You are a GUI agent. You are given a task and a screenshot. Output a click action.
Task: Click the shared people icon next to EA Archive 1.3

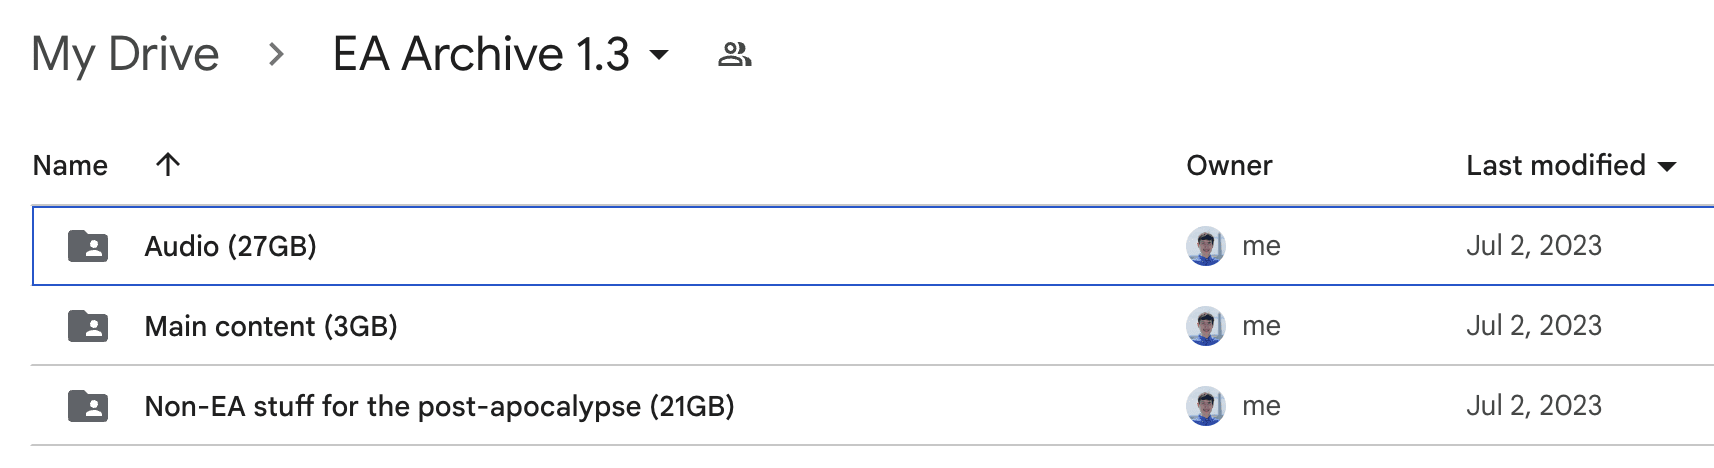734,54
